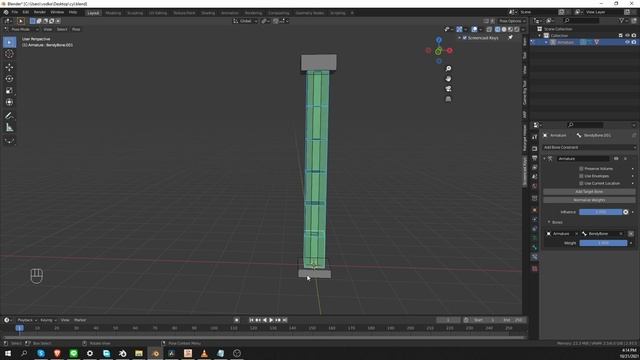Switch to the Animation workspace tab

click(x=230, y=13)
